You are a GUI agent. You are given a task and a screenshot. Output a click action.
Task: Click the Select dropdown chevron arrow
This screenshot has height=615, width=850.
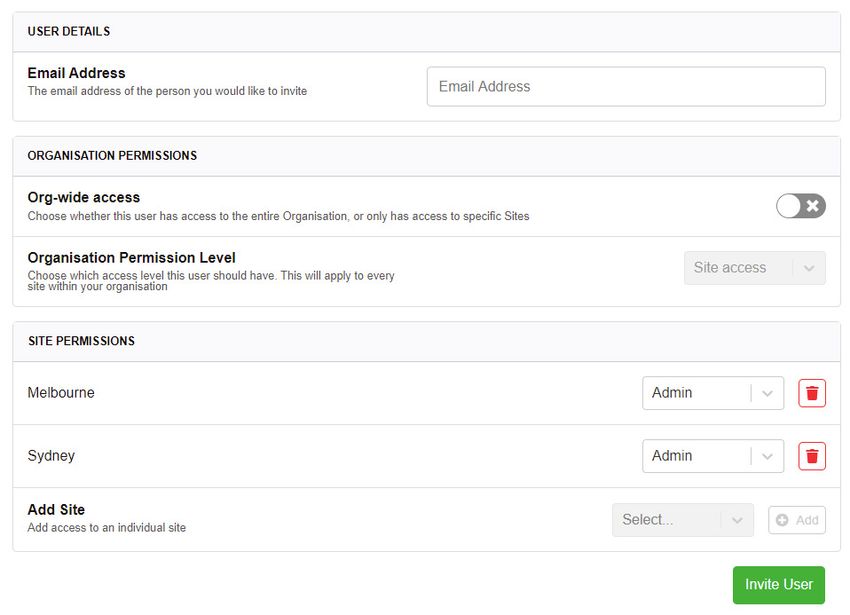tap(737, 520)
